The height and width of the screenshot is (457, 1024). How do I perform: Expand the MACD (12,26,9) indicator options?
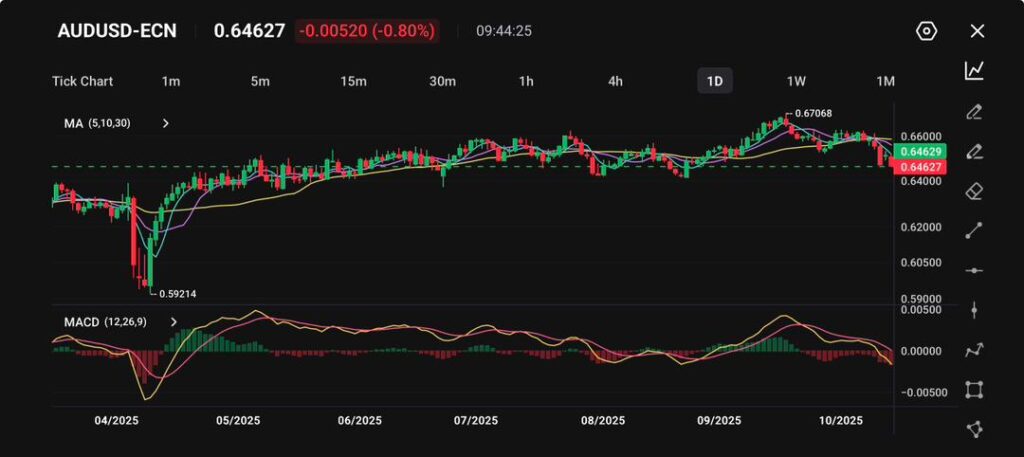(x=173, y=322)
